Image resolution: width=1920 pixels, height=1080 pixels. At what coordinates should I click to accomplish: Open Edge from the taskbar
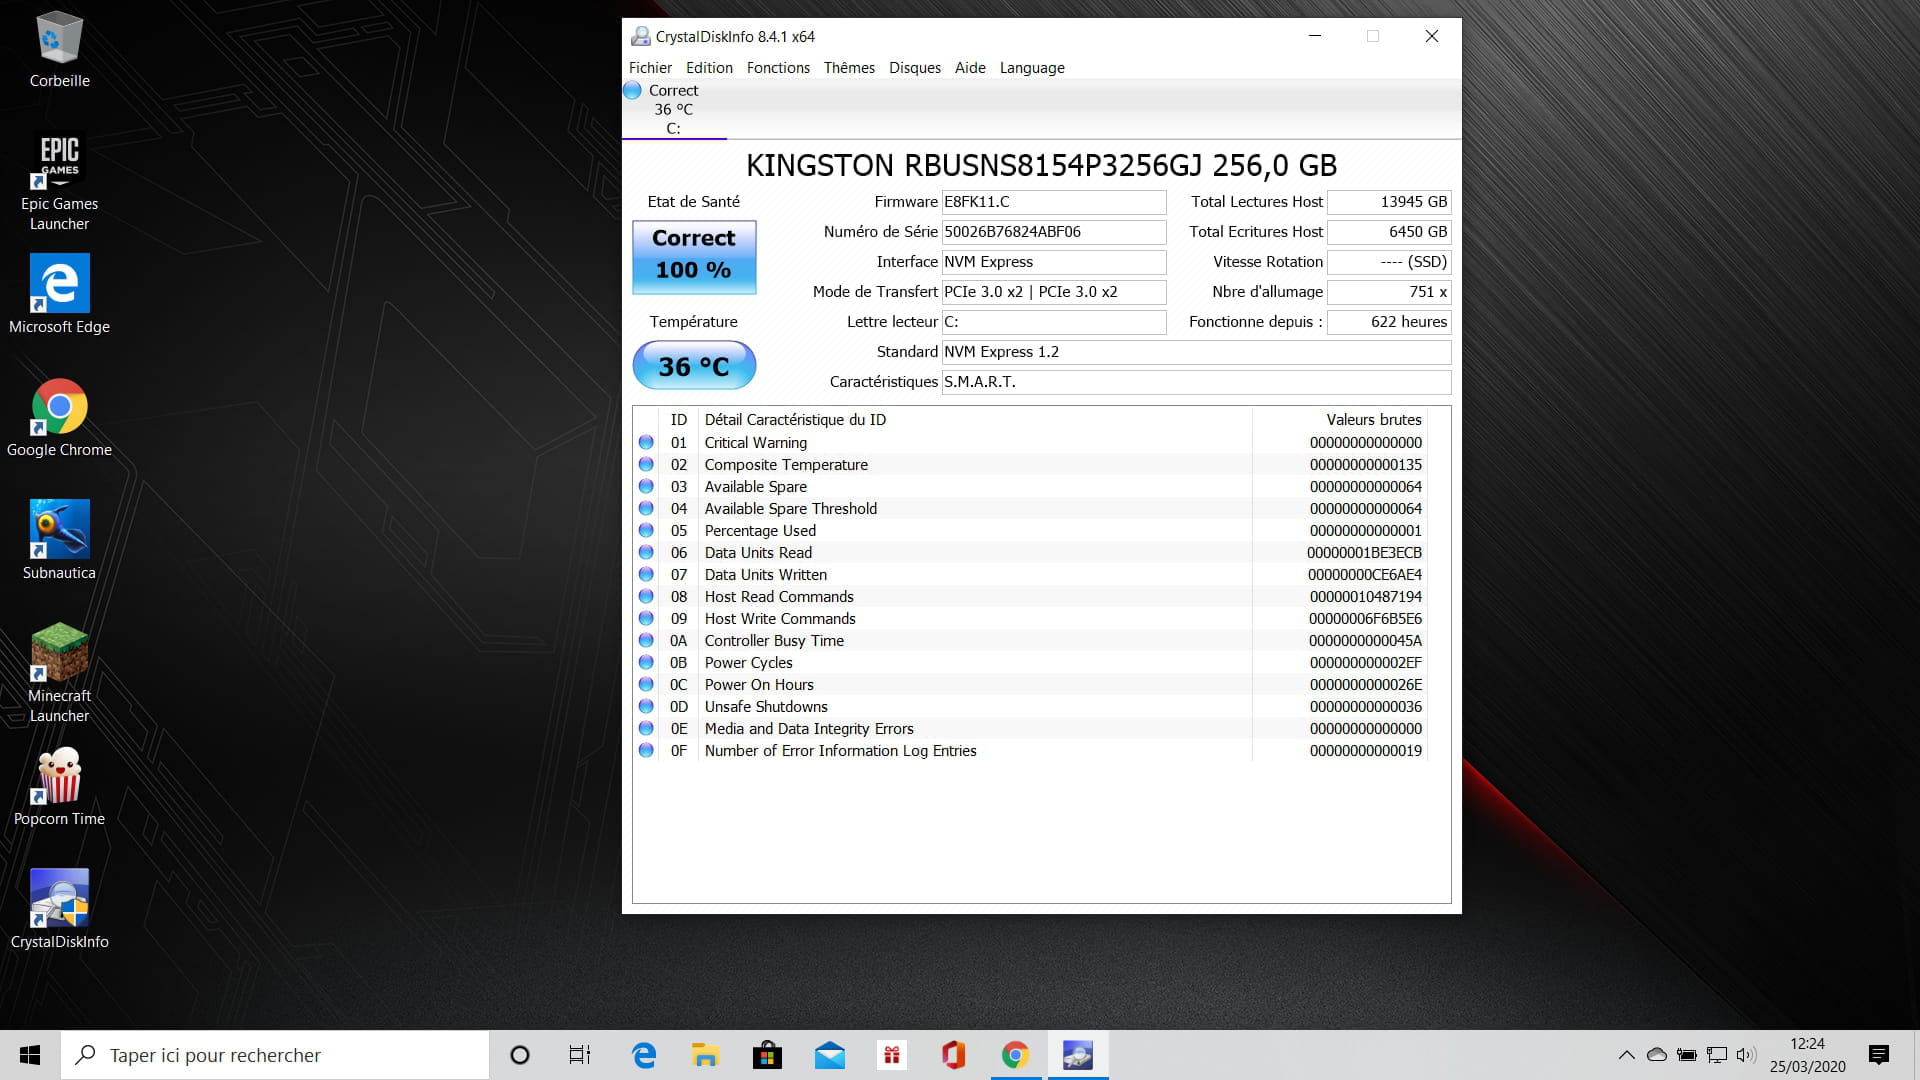[x=644, y=1055]
